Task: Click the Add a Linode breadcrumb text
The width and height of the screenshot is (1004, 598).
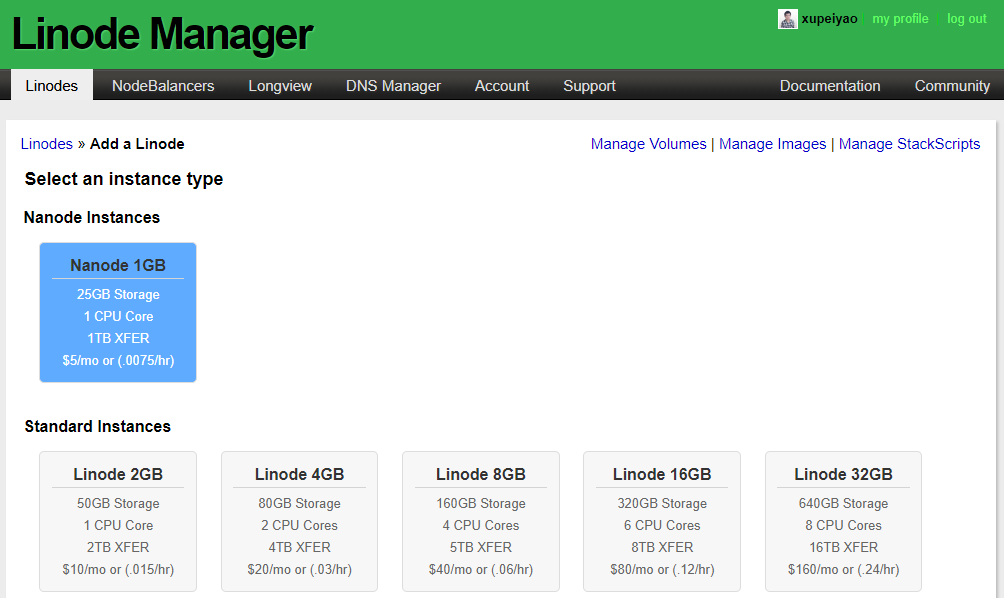Action: click(x=137, y=143)
